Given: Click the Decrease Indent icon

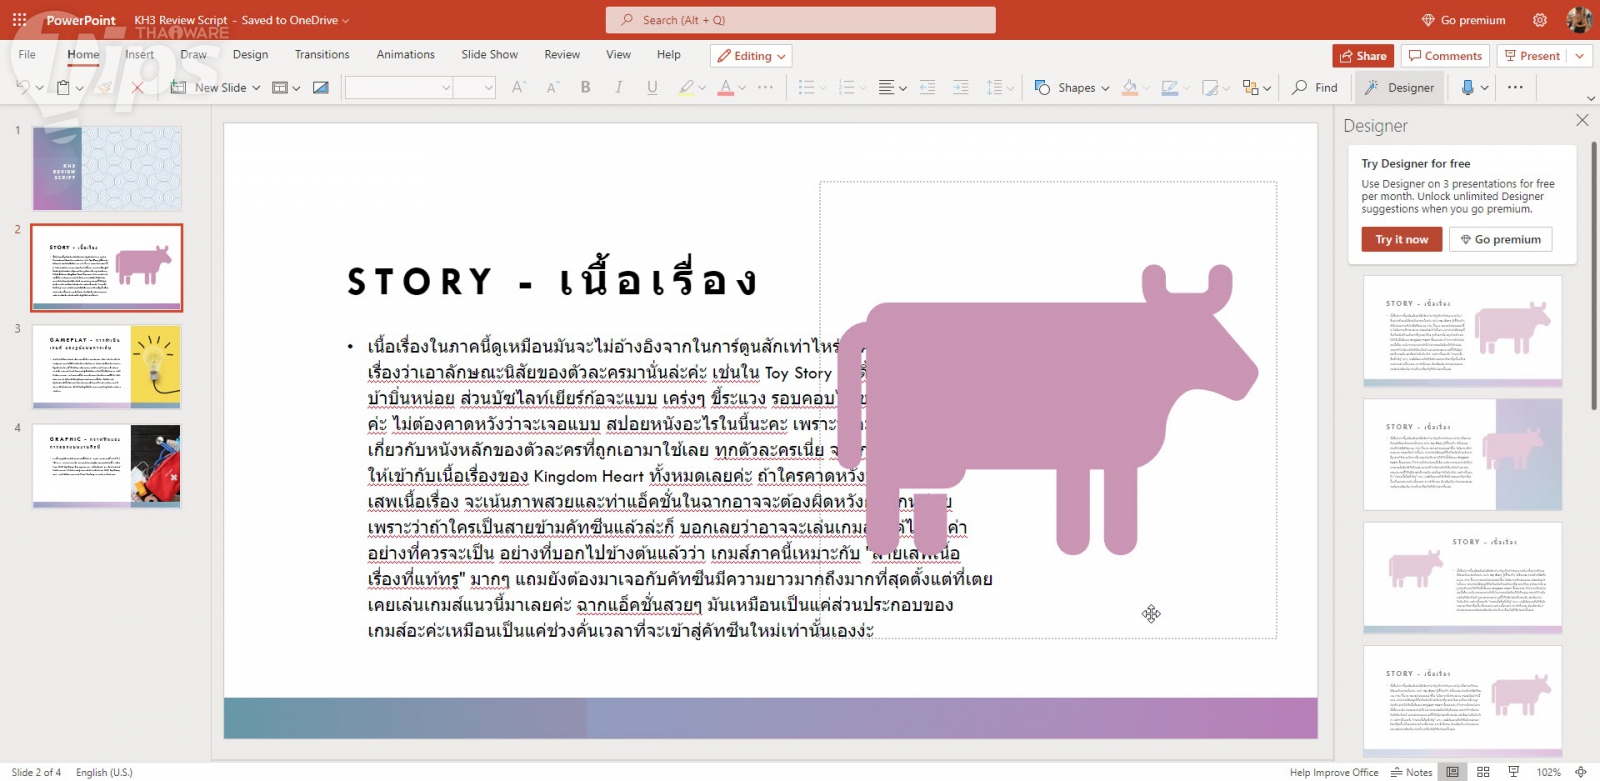Looking at the screenshot, I should point(927,88).
